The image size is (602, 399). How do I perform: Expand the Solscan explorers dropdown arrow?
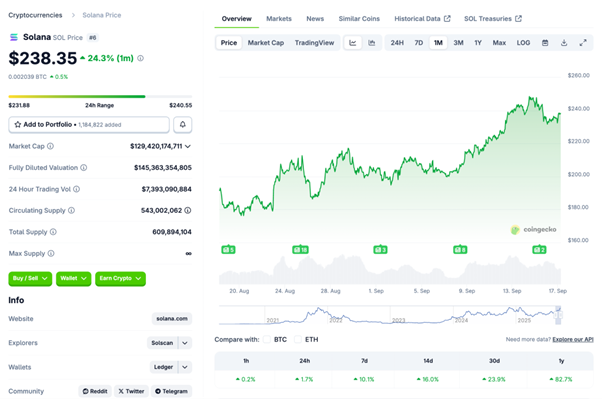(x=185, y=343)
